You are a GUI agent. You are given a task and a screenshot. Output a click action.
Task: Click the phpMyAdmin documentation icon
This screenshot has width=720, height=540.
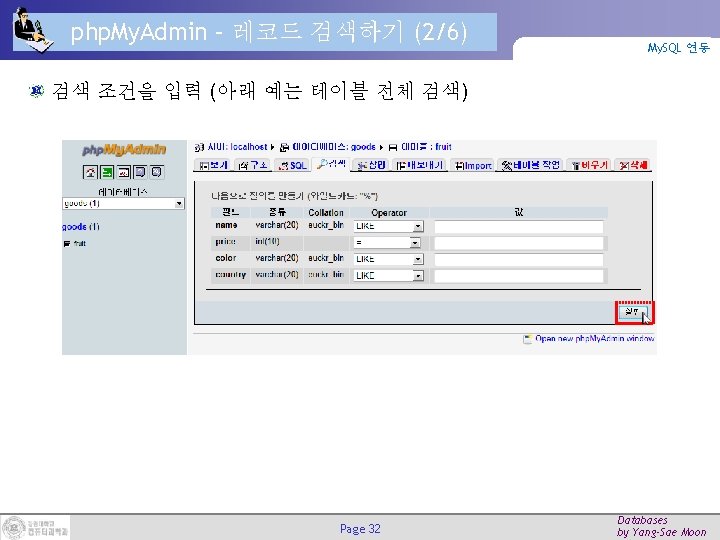point(140,172)
